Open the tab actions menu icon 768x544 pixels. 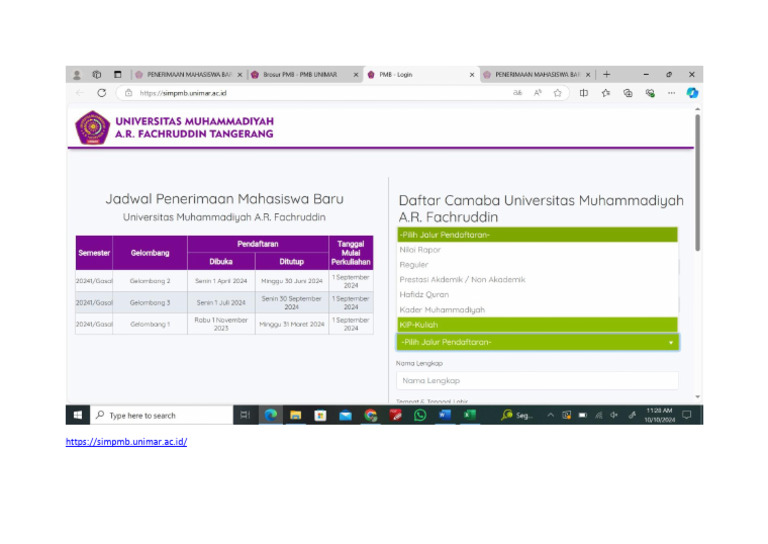(x=118, y=74)
